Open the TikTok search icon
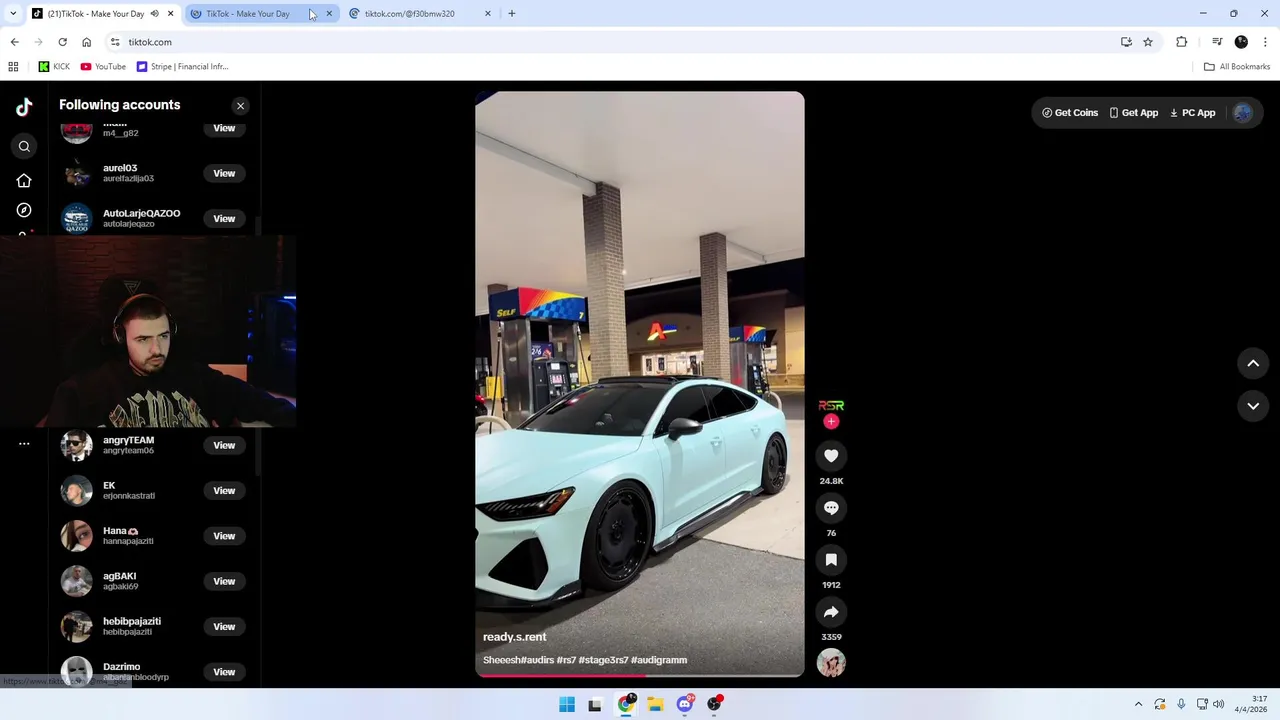Image resolution: width=1280 pixels, height=720 pixels. pos(24,146)
